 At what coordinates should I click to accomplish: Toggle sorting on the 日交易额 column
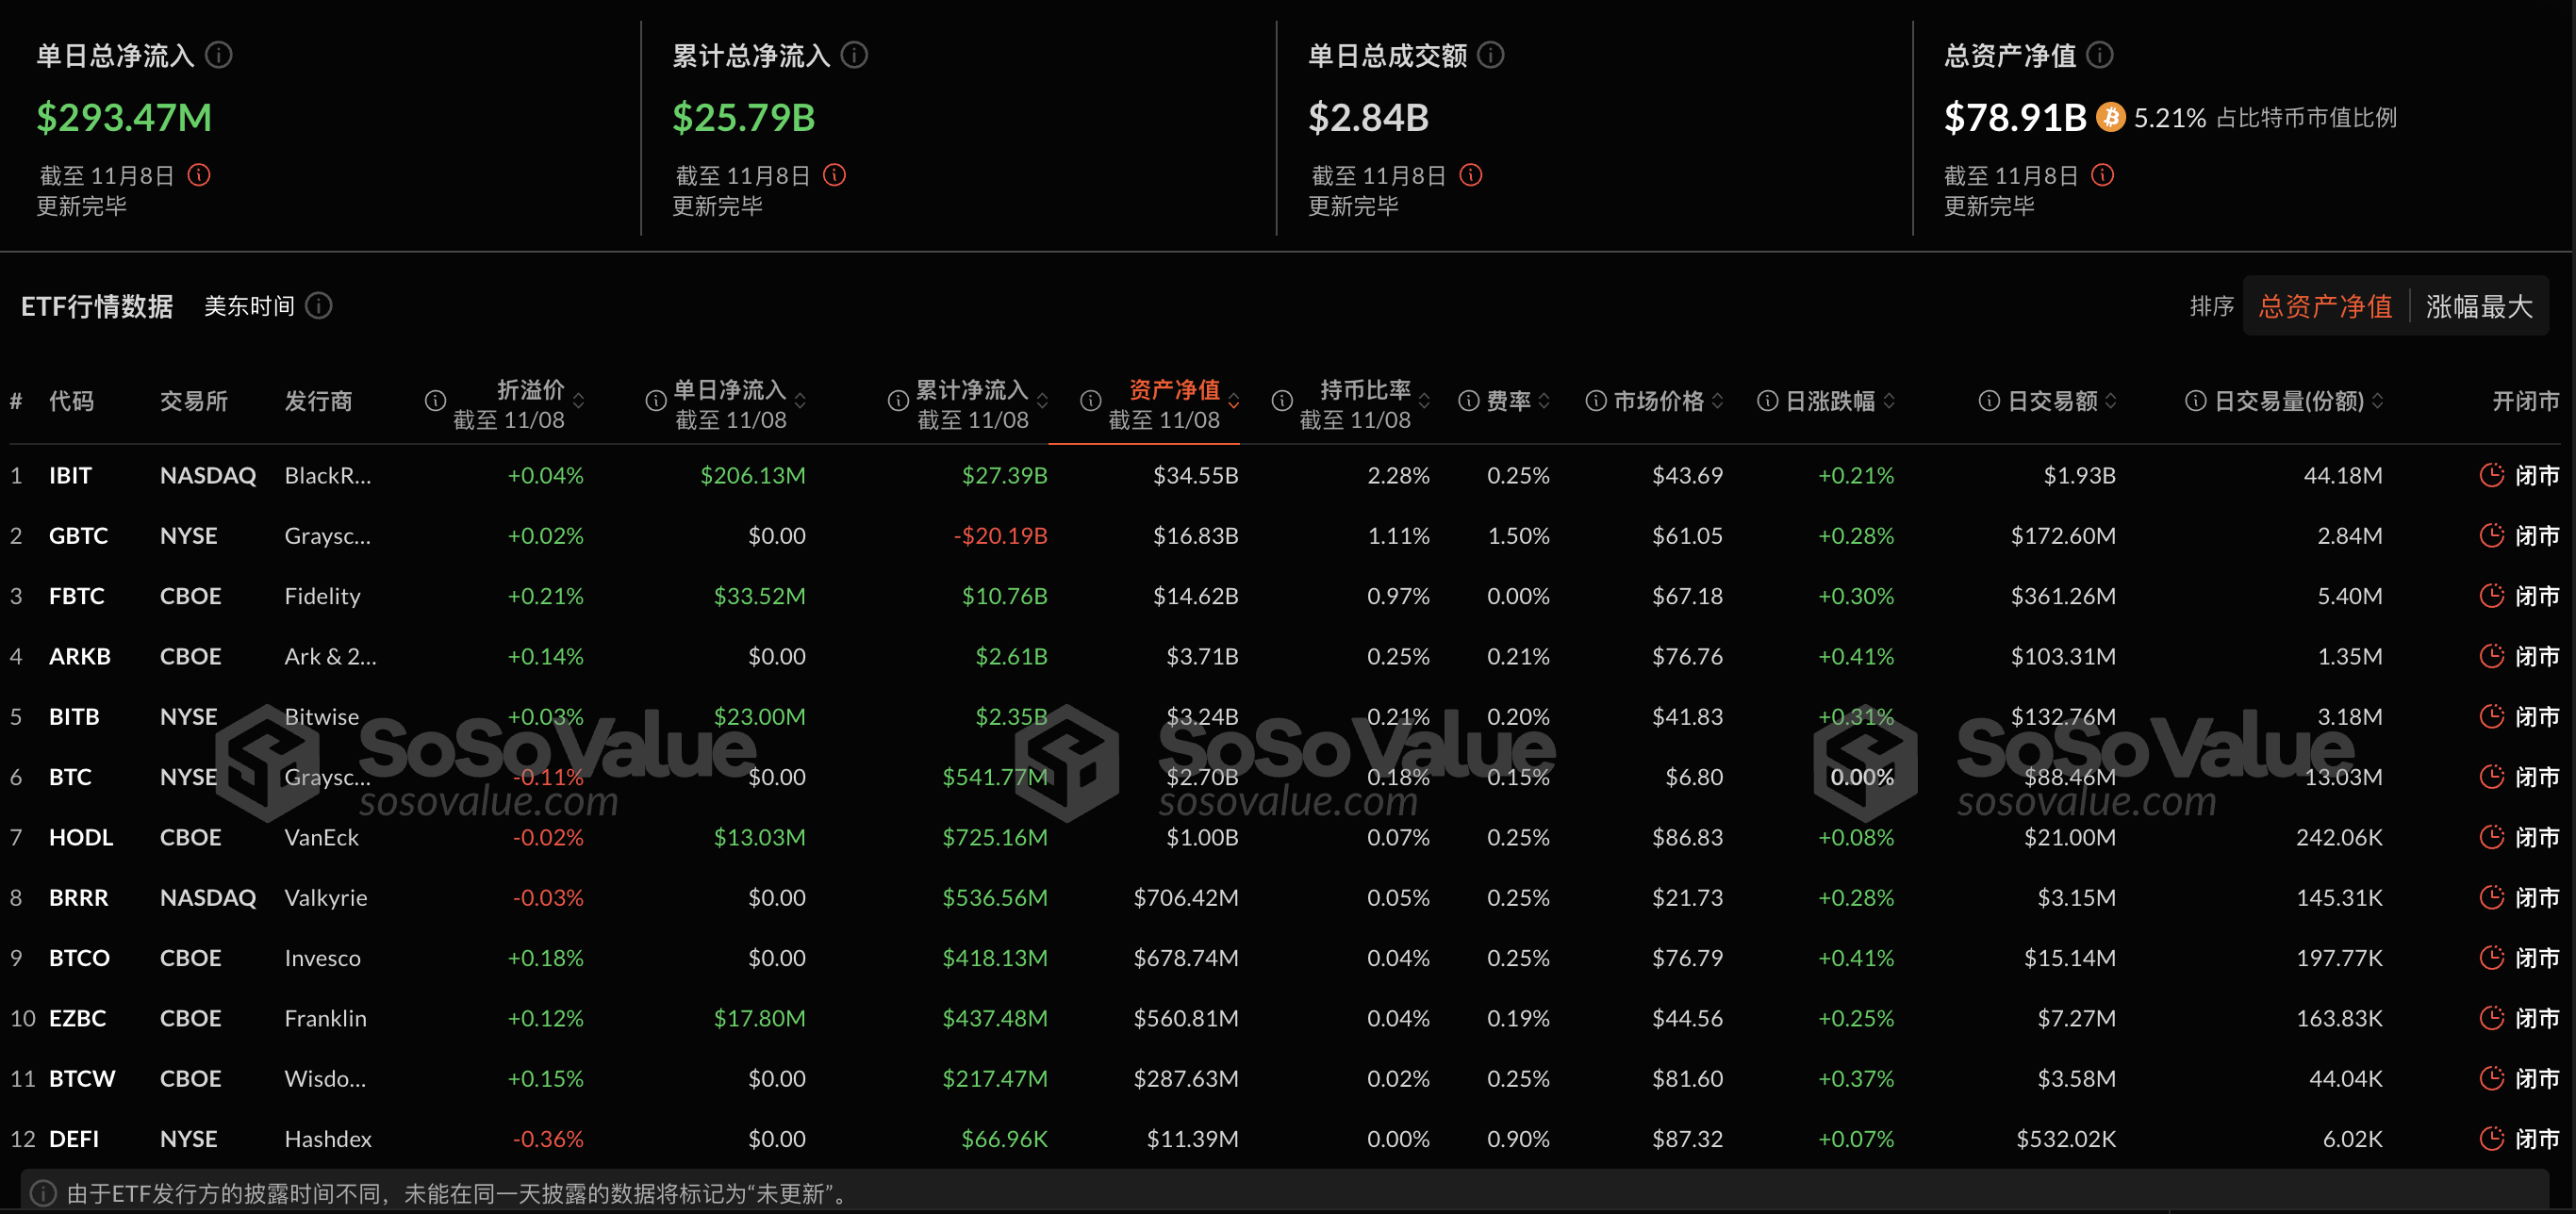coord(2110,400)
